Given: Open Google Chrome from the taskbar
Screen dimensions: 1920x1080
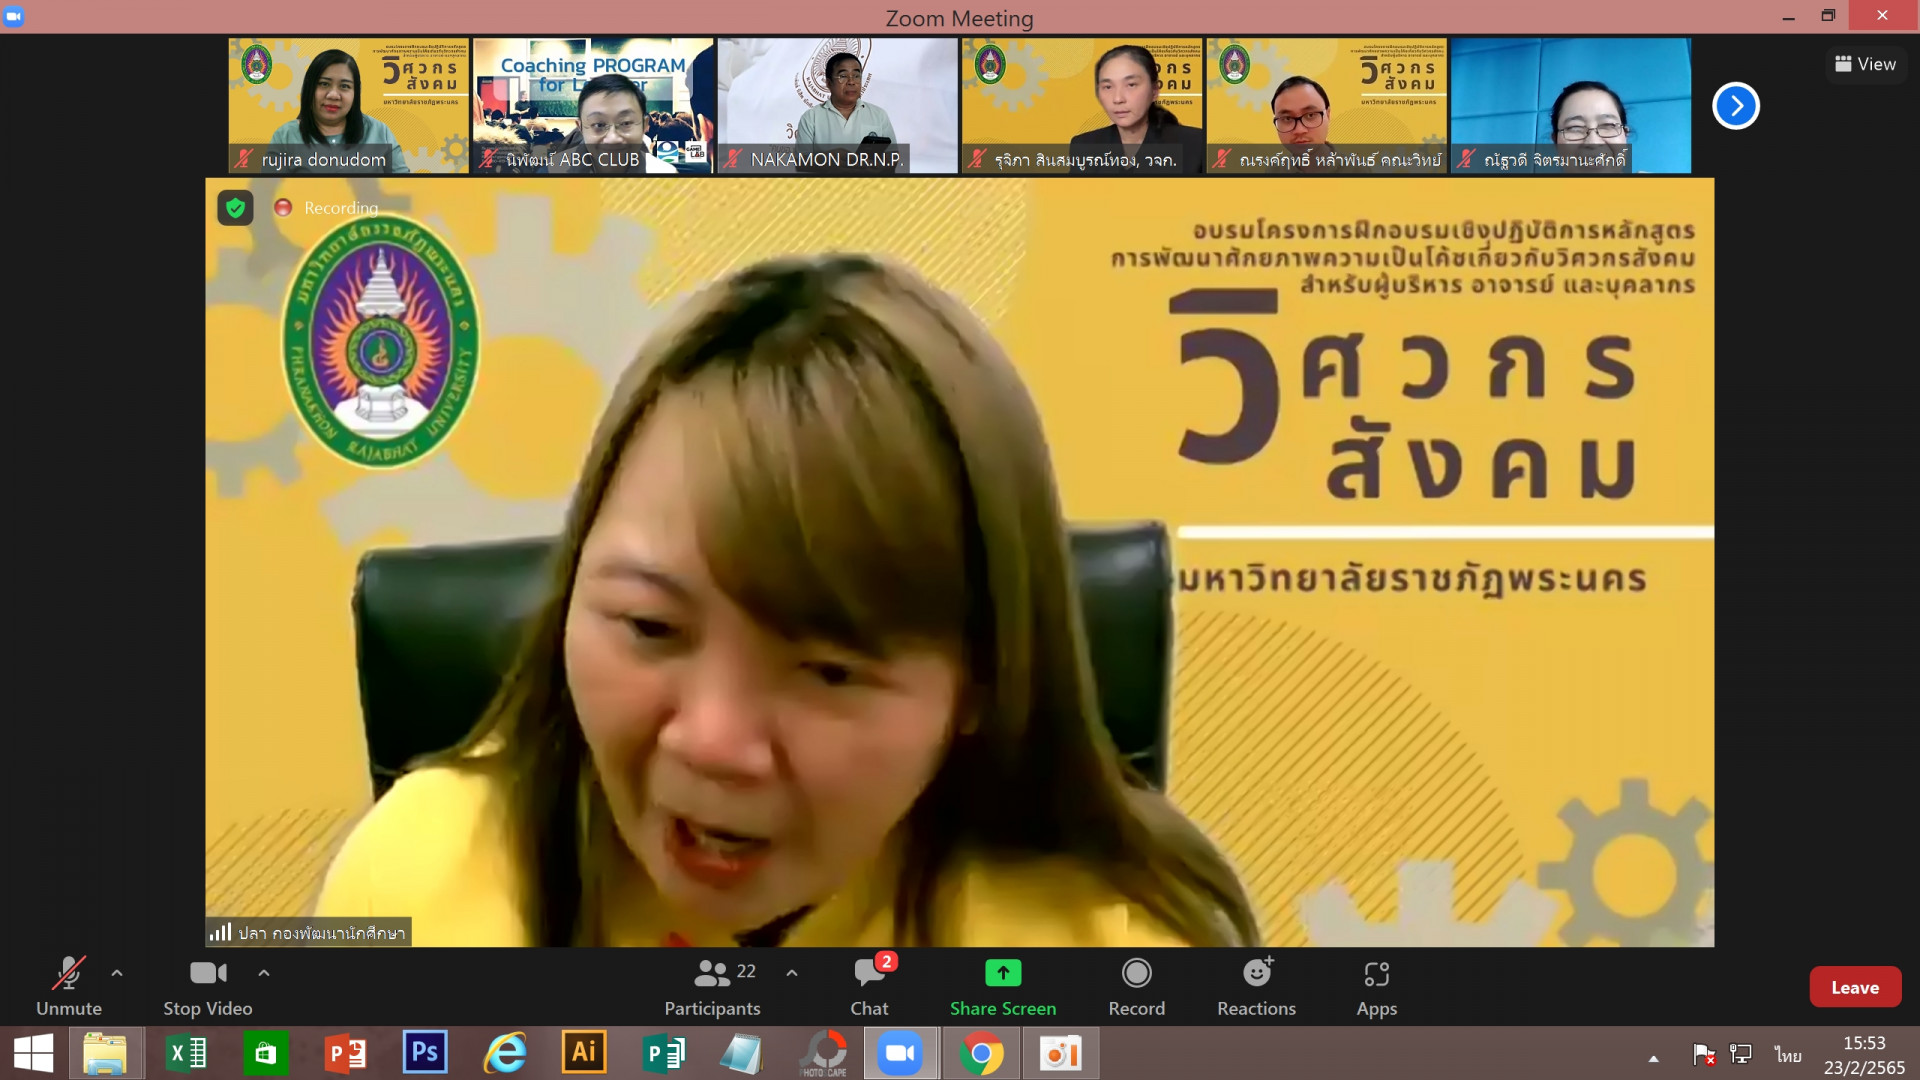Looking at the screenshot, I should (981, 1053).
